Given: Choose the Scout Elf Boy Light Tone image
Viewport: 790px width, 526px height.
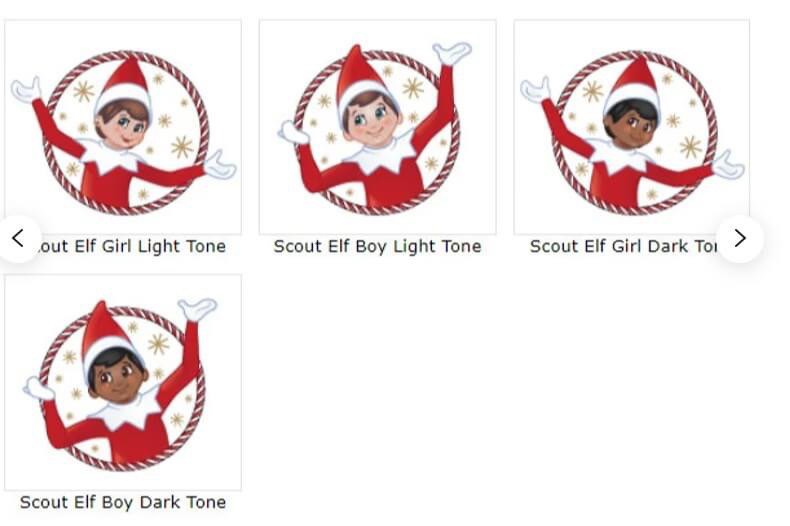Looking at the screenshot, I should tap(377, 127).
